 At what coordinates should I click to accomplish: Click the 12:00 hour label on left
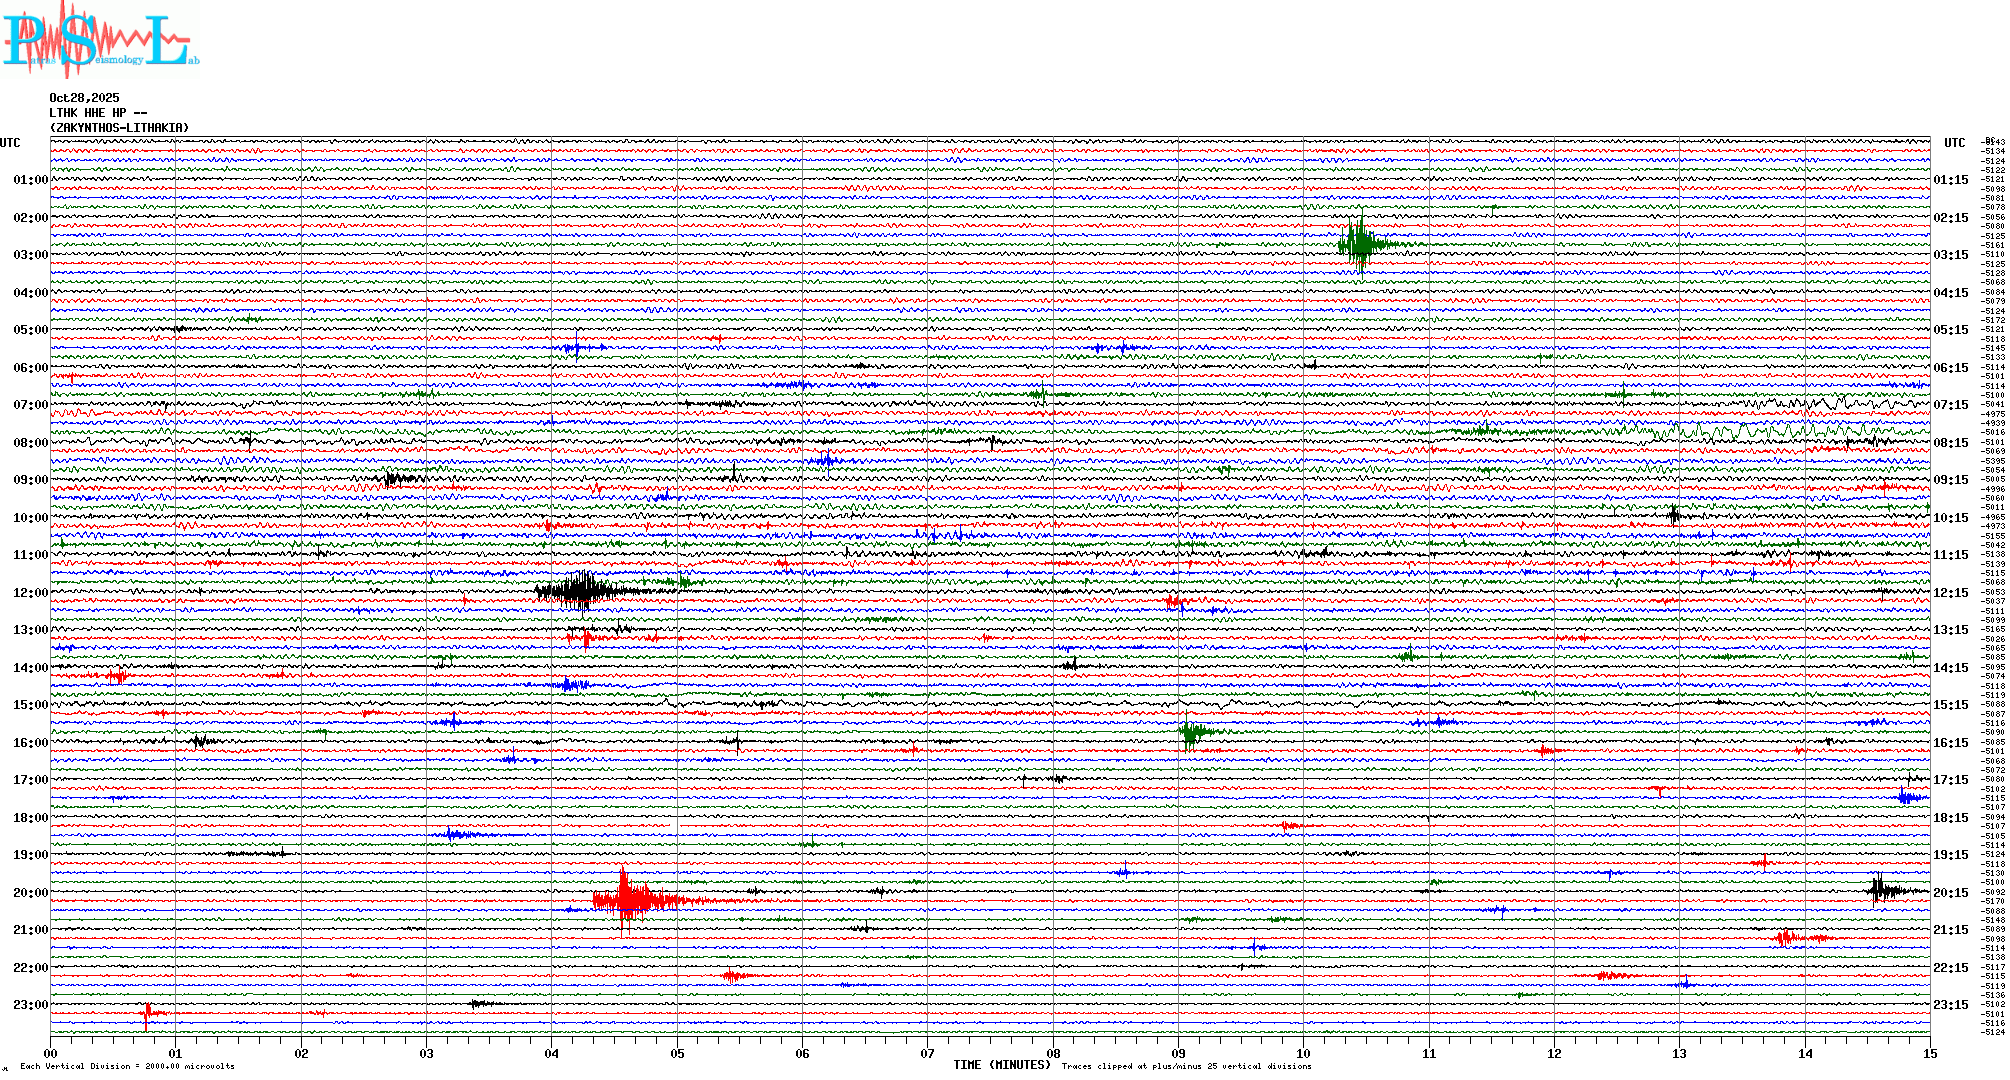[x=30, y=593]
